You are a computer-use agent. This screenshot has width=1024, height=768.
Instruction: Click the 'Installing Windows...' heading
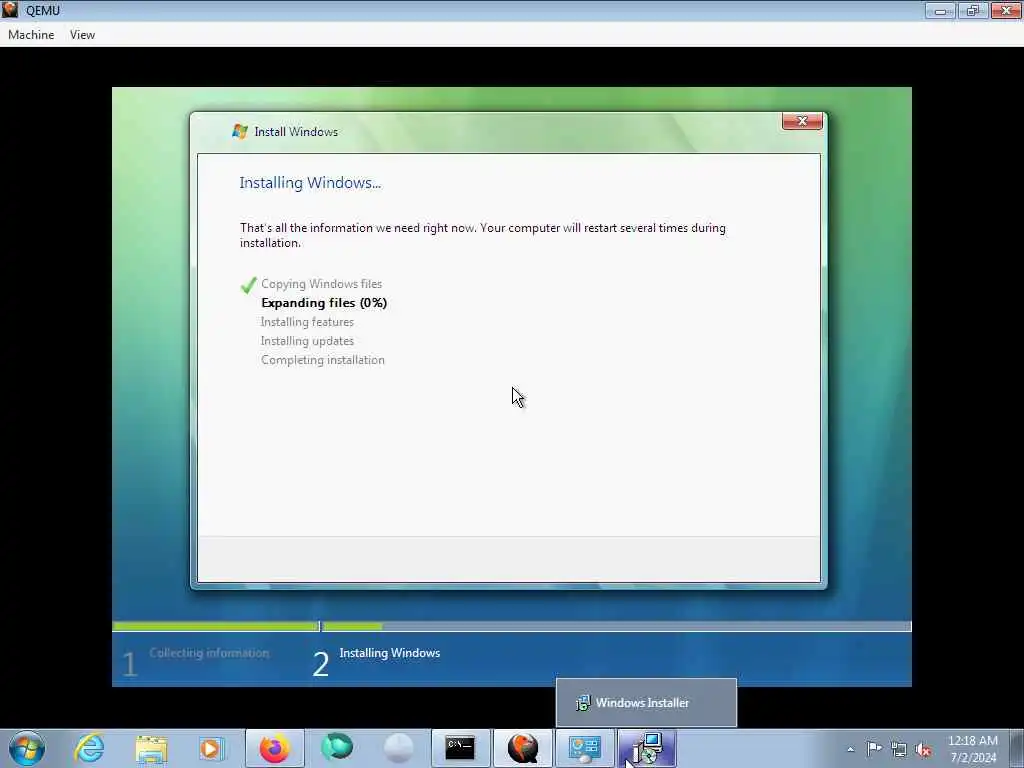310,183
